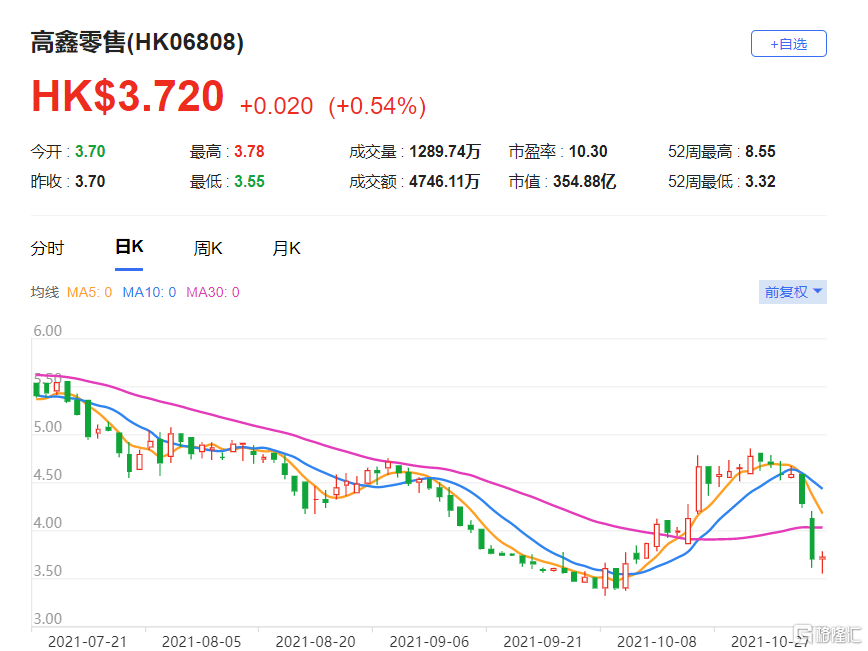
Task: Click the 5.00 price axis label
Action: [48, 427]
